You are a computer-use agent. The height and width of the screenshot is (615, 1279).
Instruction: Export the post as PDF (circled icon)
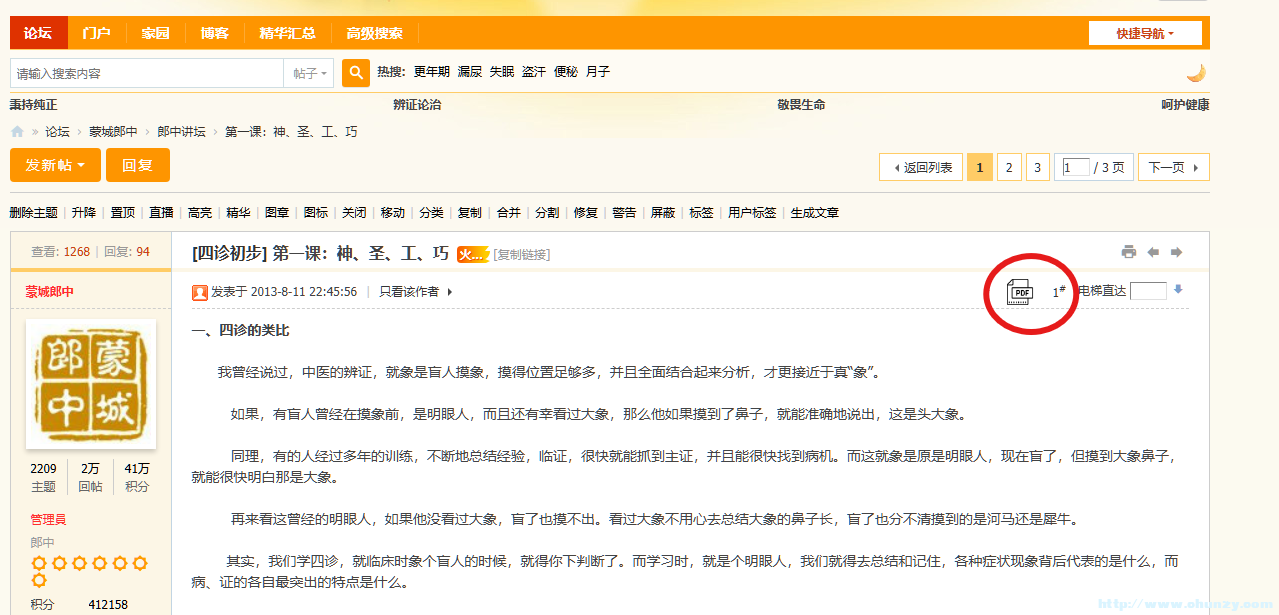click(1020, 290)
